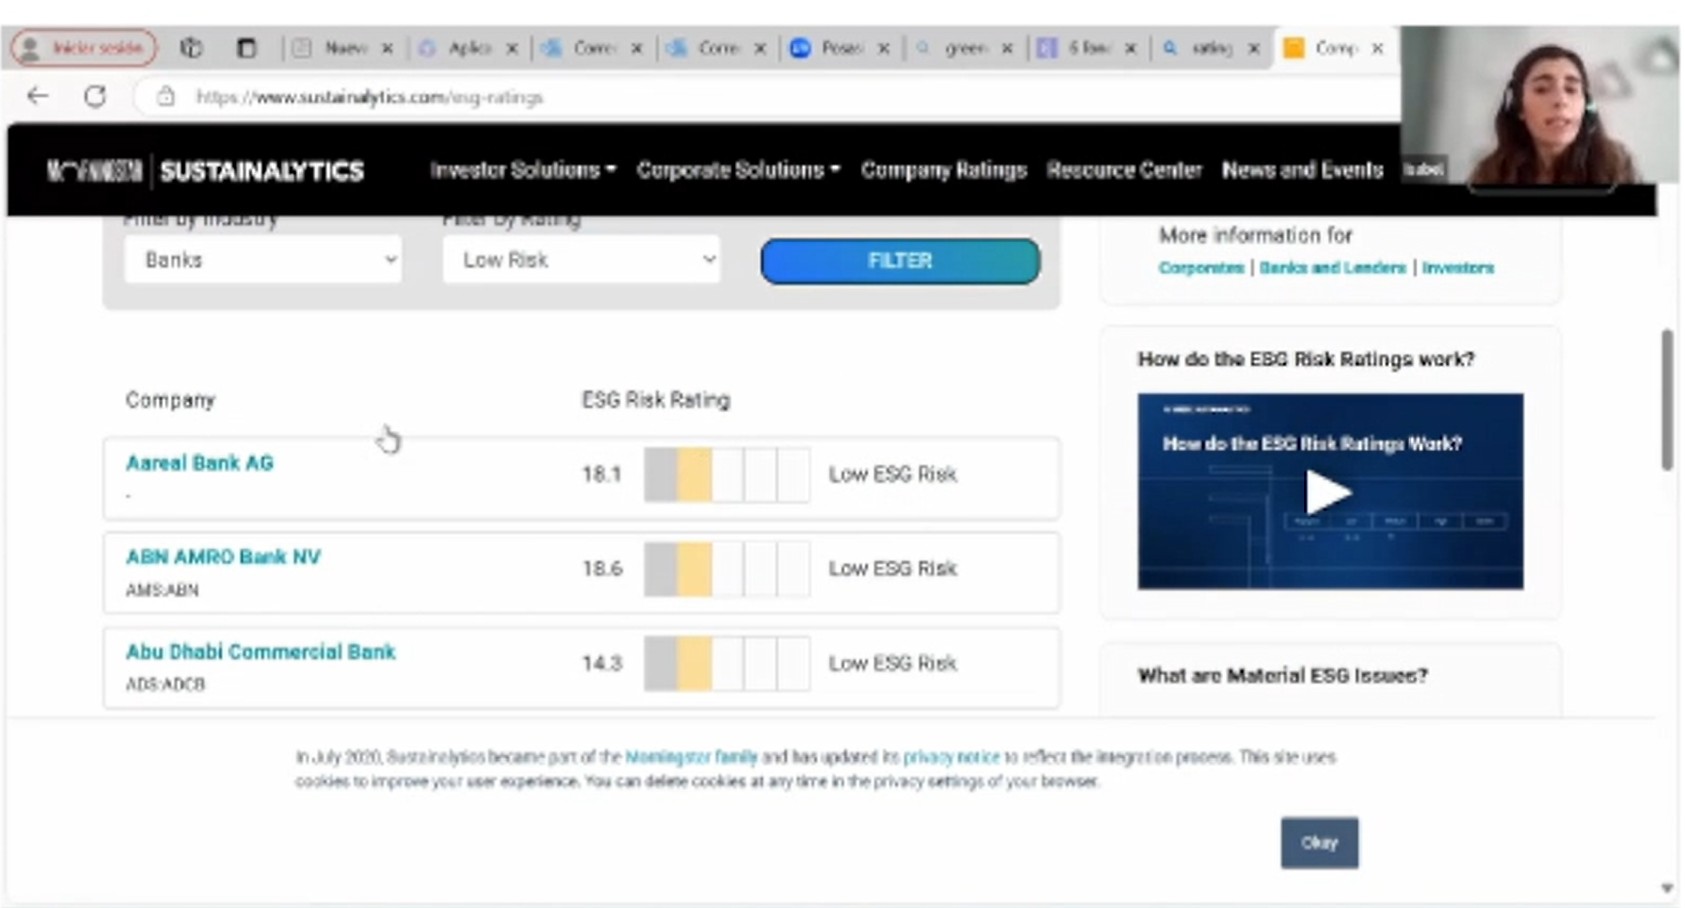Click the page vertical scrollbar
The height and width of the screenshot is (908, 1685).
[x=1667, y=400]
